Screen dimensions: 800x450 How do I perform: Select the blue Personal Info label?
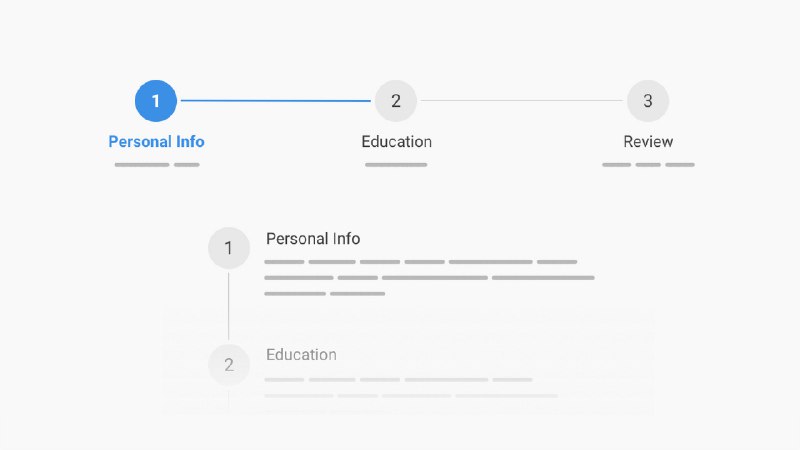tap(156, 141)
